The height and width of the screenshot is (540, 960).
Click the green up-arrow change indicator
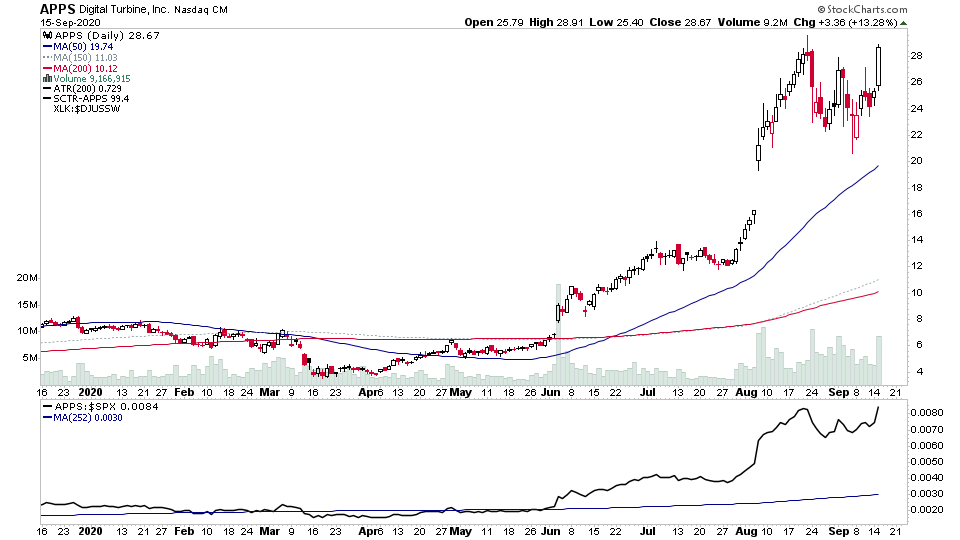tap(904, 23)
